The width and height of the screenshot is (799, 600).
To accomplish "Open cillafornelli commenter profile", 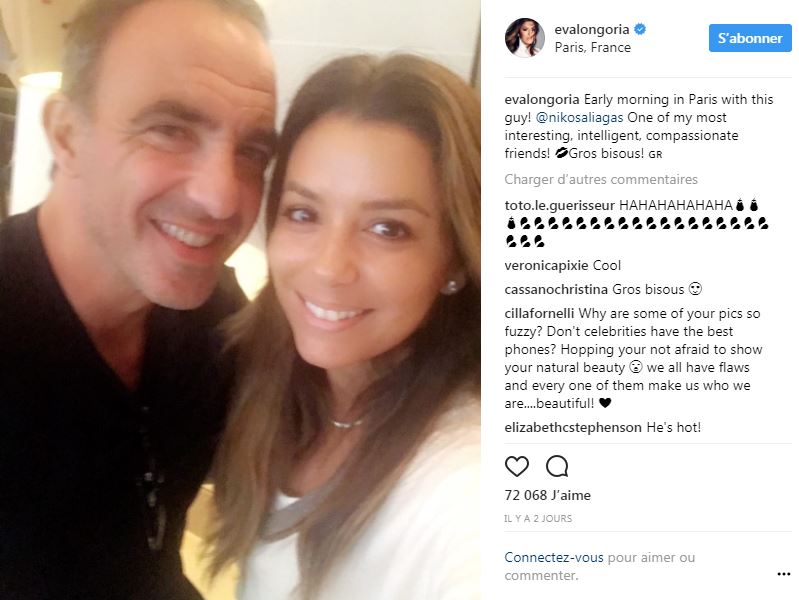I will click(x=539, y=314).
